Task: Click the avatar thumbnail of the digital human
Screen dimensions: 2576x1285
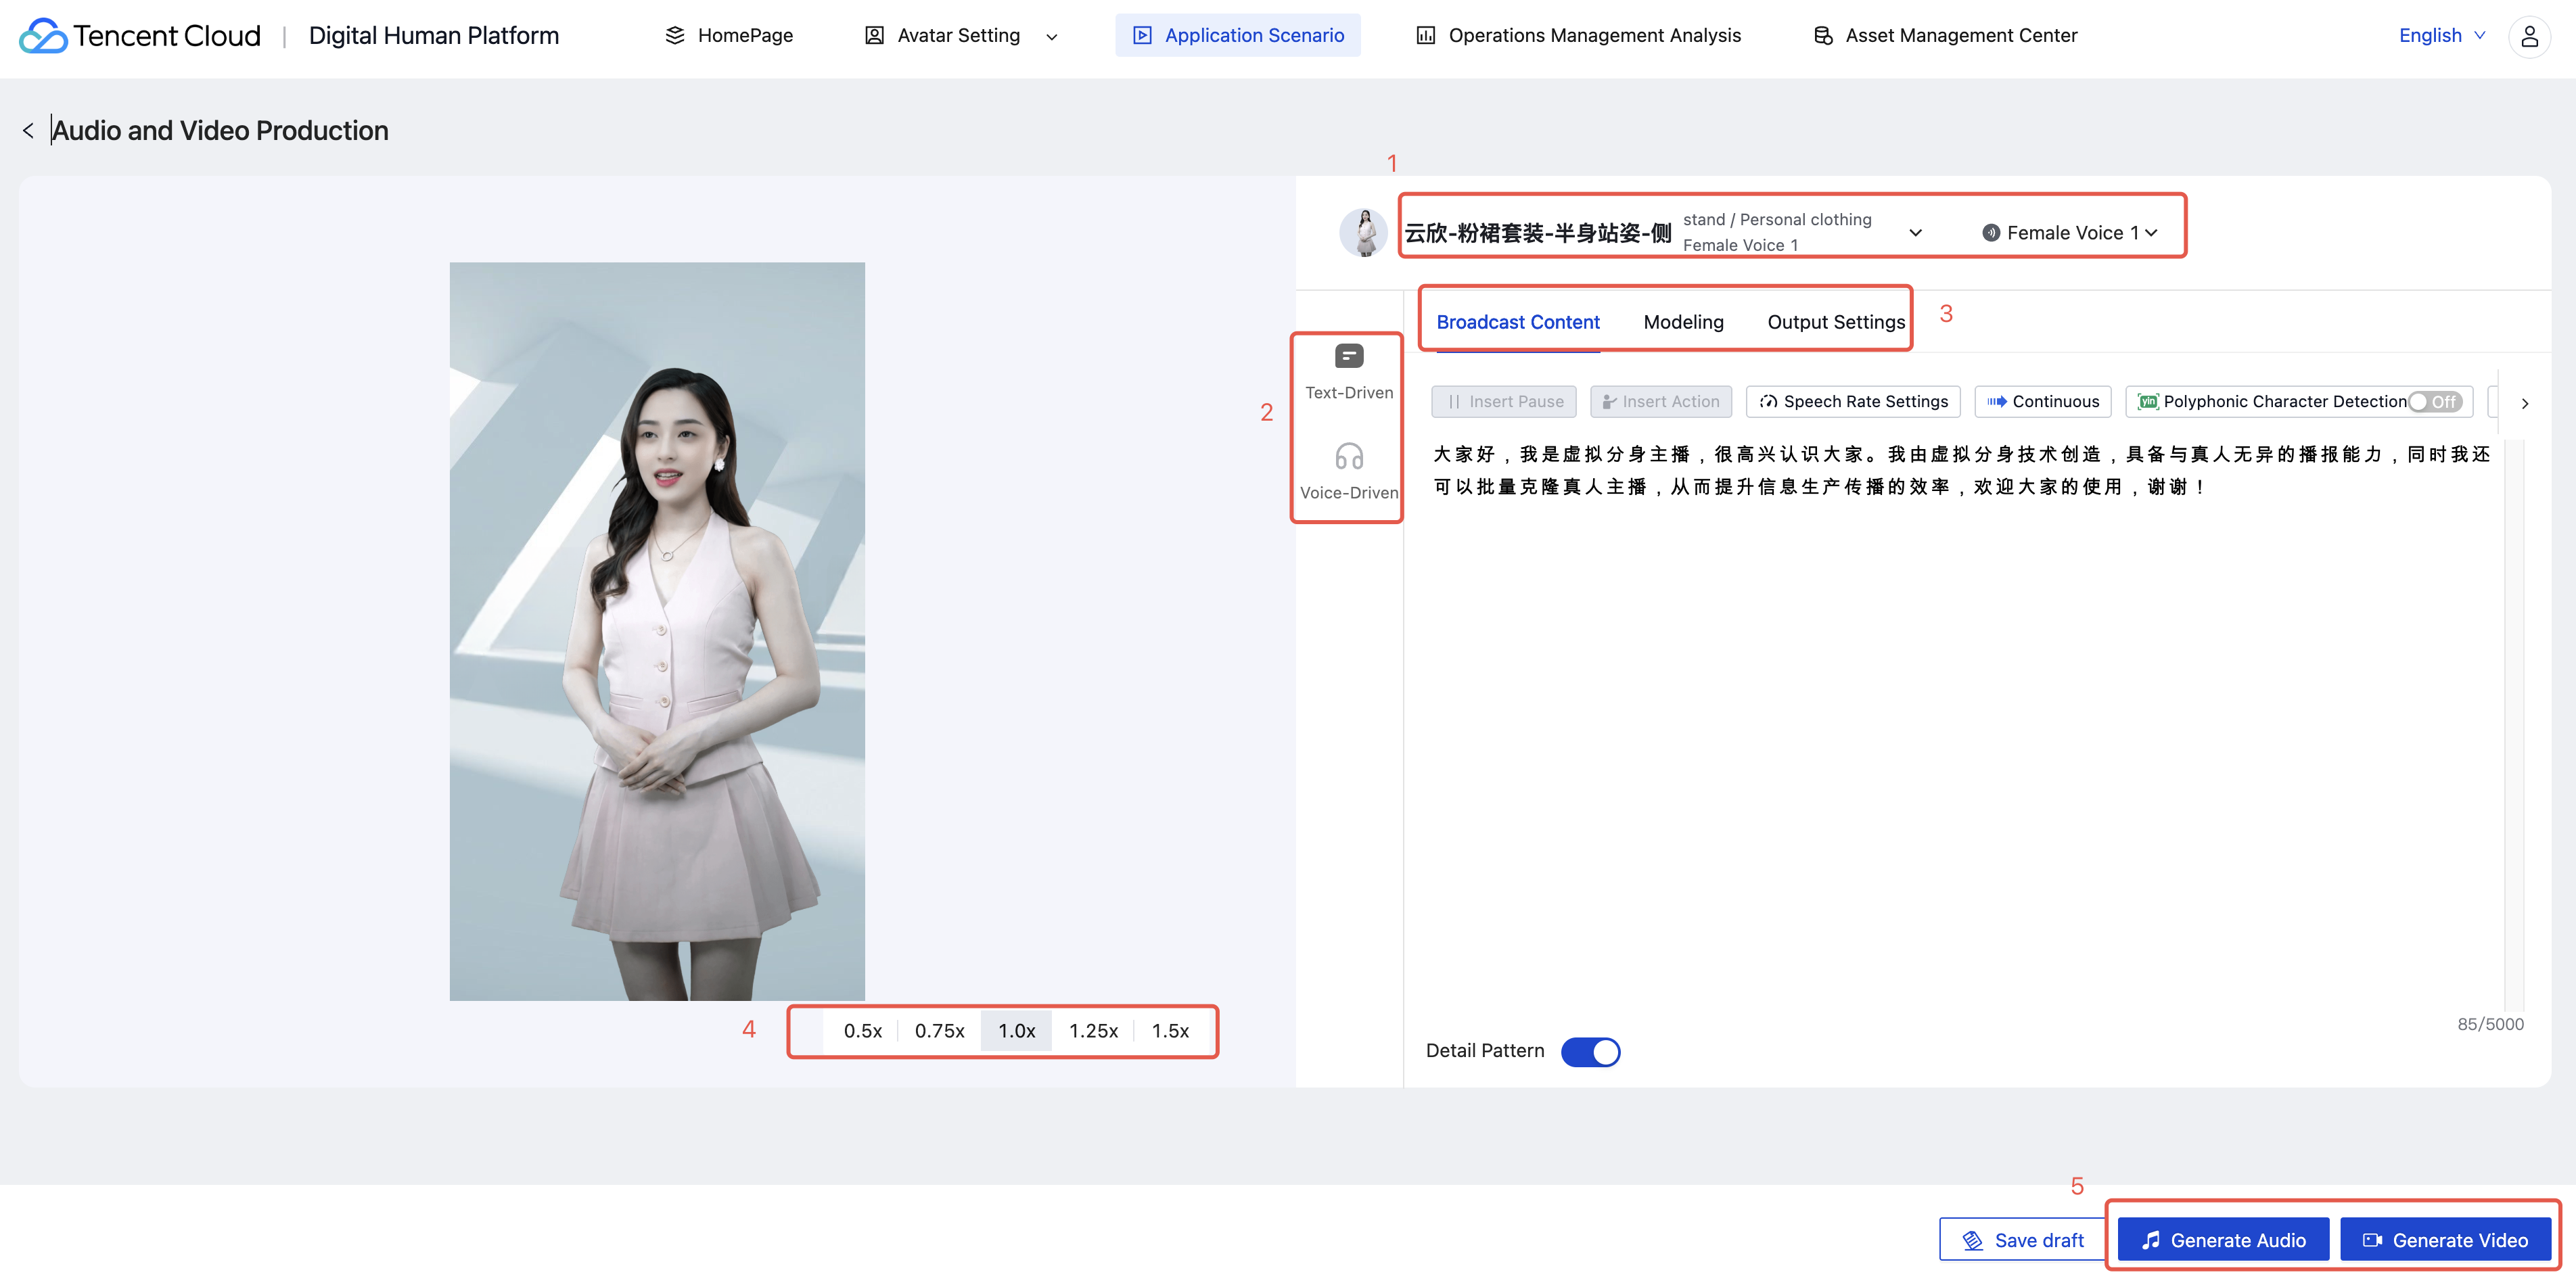Action: [x=1363, y=233]
